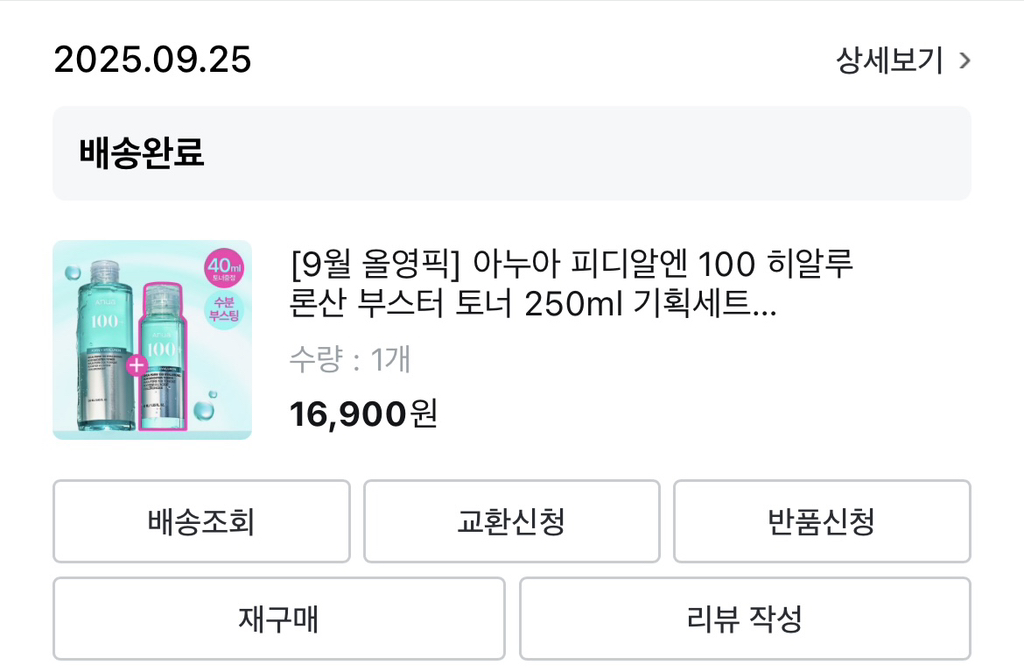Request an exchange via 교환신청
The height and width of the screenshot is (672, 1024).
tap(511, 521)
